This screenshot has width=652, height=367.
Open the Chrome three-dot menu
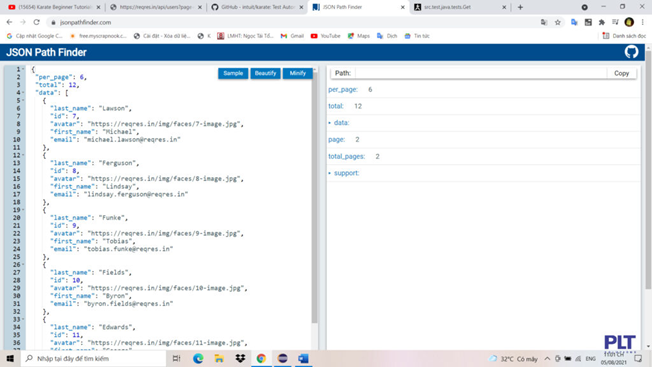[x=642, y=22]
